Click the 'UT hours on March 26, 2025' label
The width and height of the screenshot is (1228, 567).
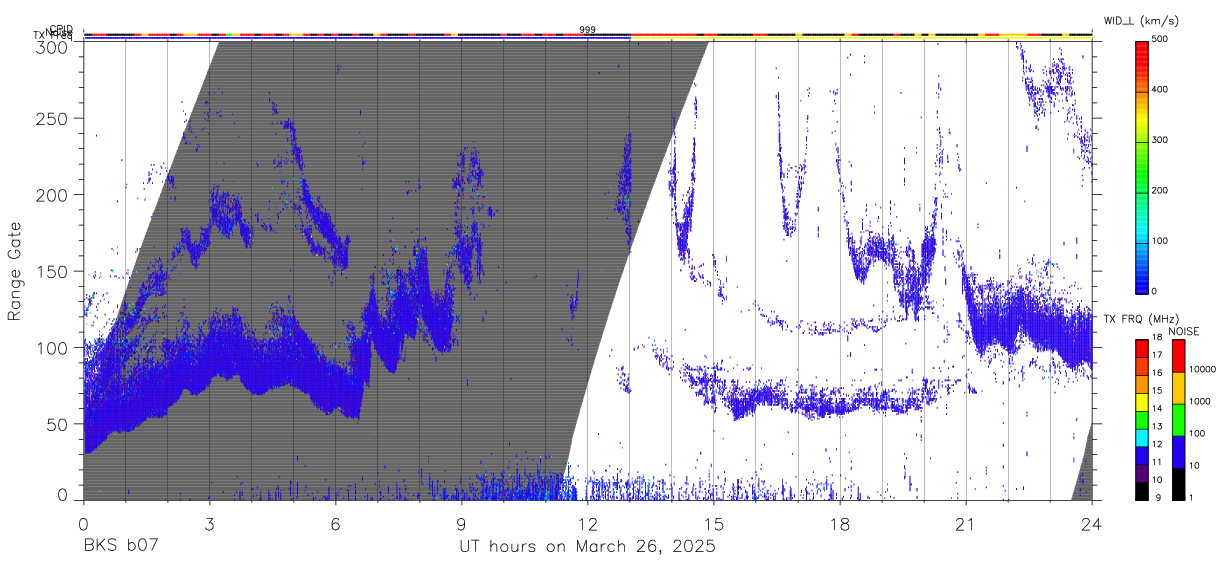point(587,547)
